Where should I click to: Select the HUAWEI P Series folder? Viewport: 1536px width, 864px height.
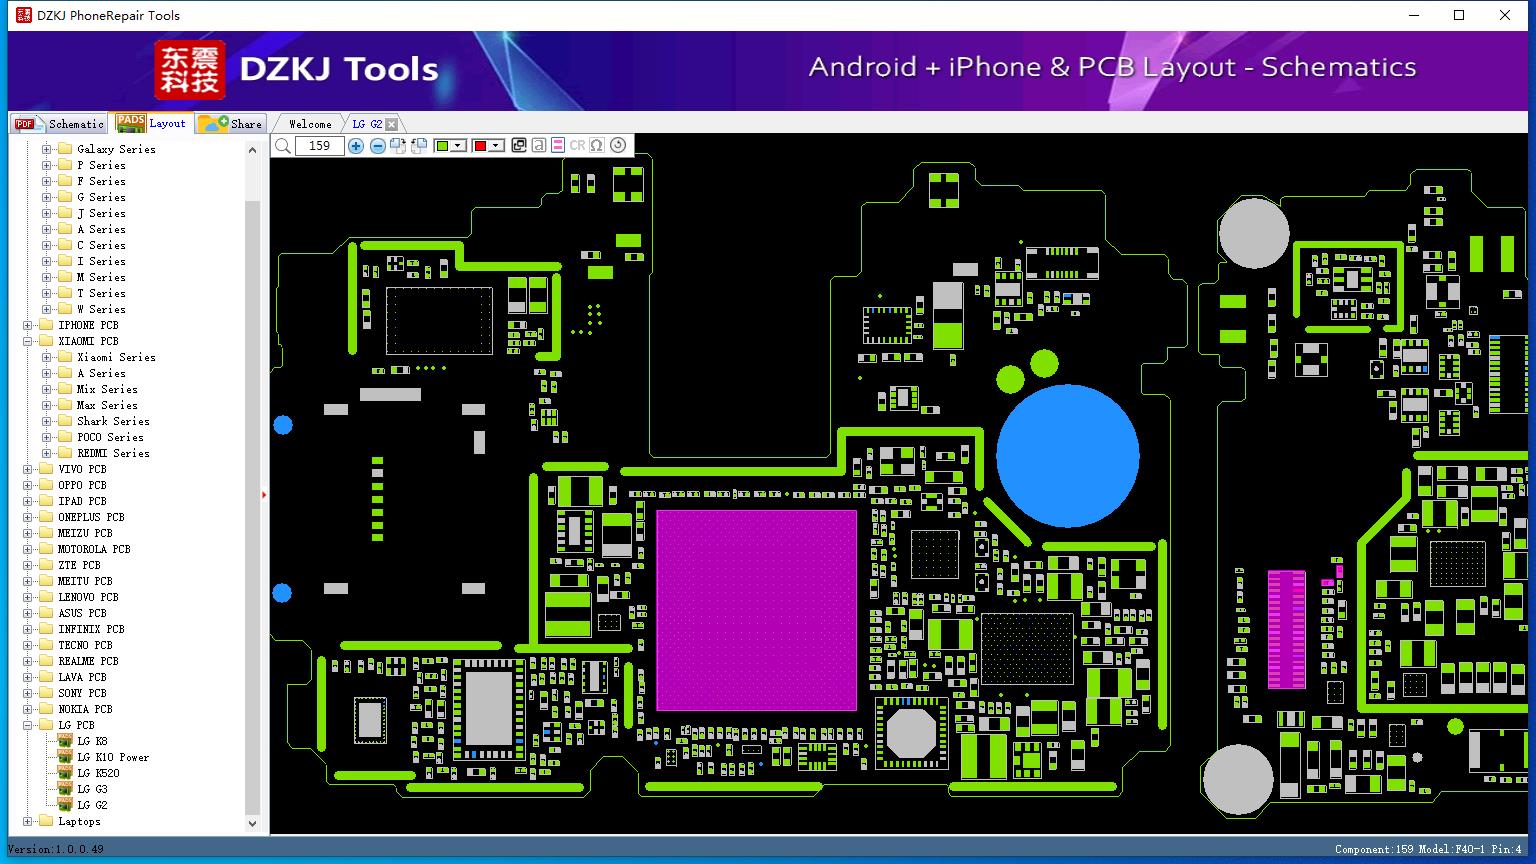click(101, 165)
